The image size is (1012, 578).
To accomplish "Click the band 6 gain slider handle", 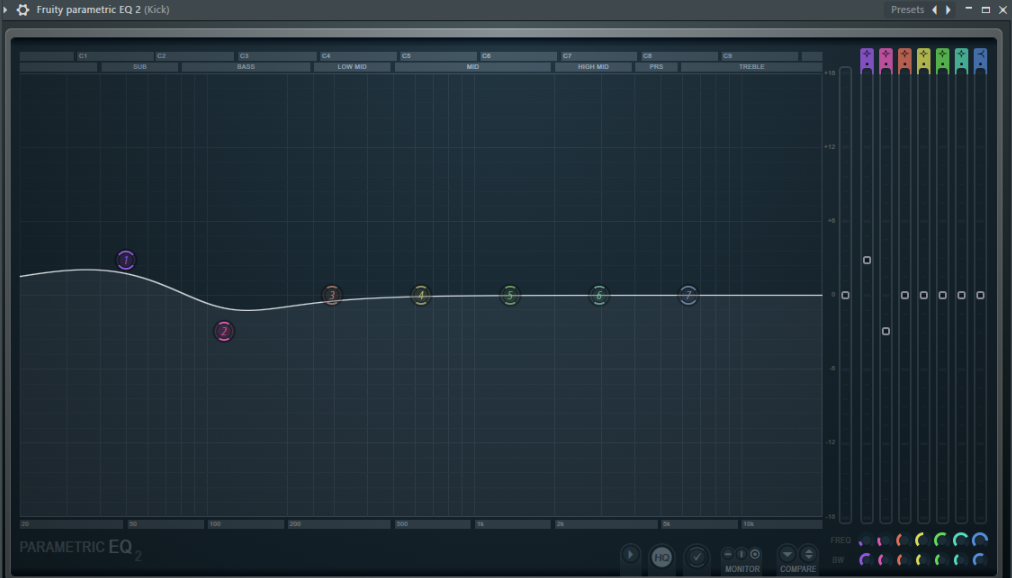I will pos(962,295).
